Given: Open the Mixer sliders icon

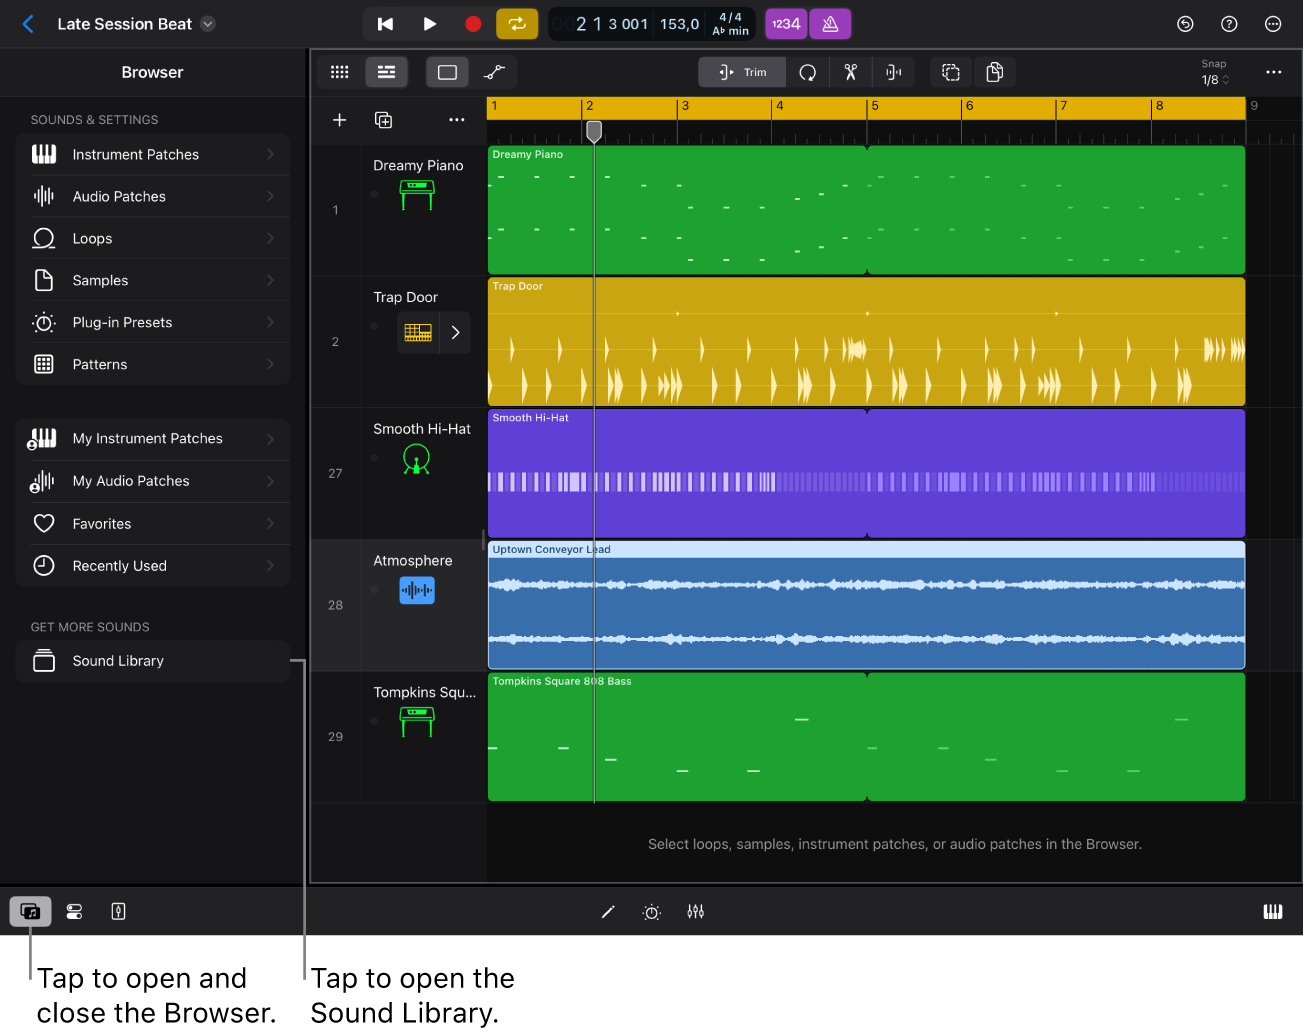Looking at the screenshot, I should (x=696, y=911).
